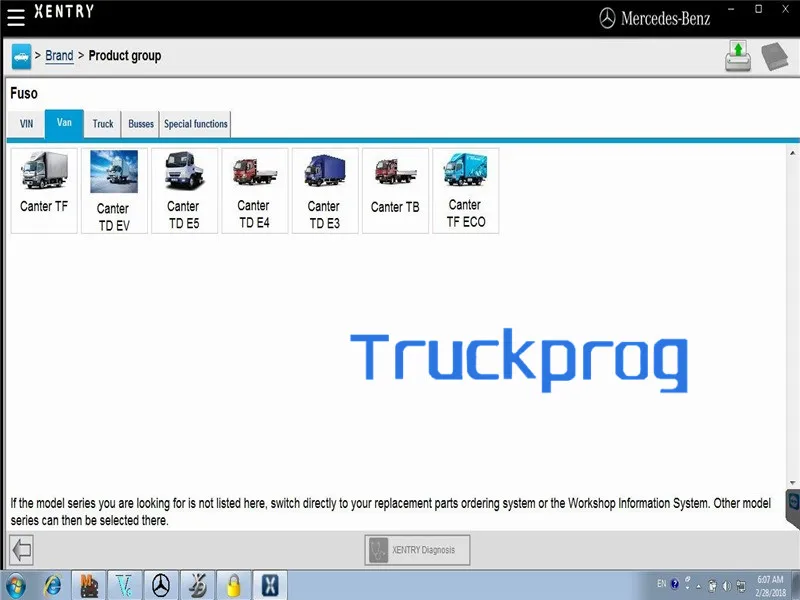The height and width of the screenshot is (600, 800).
Task: Select the Canter TF vehicle
Action: (44, 191)
